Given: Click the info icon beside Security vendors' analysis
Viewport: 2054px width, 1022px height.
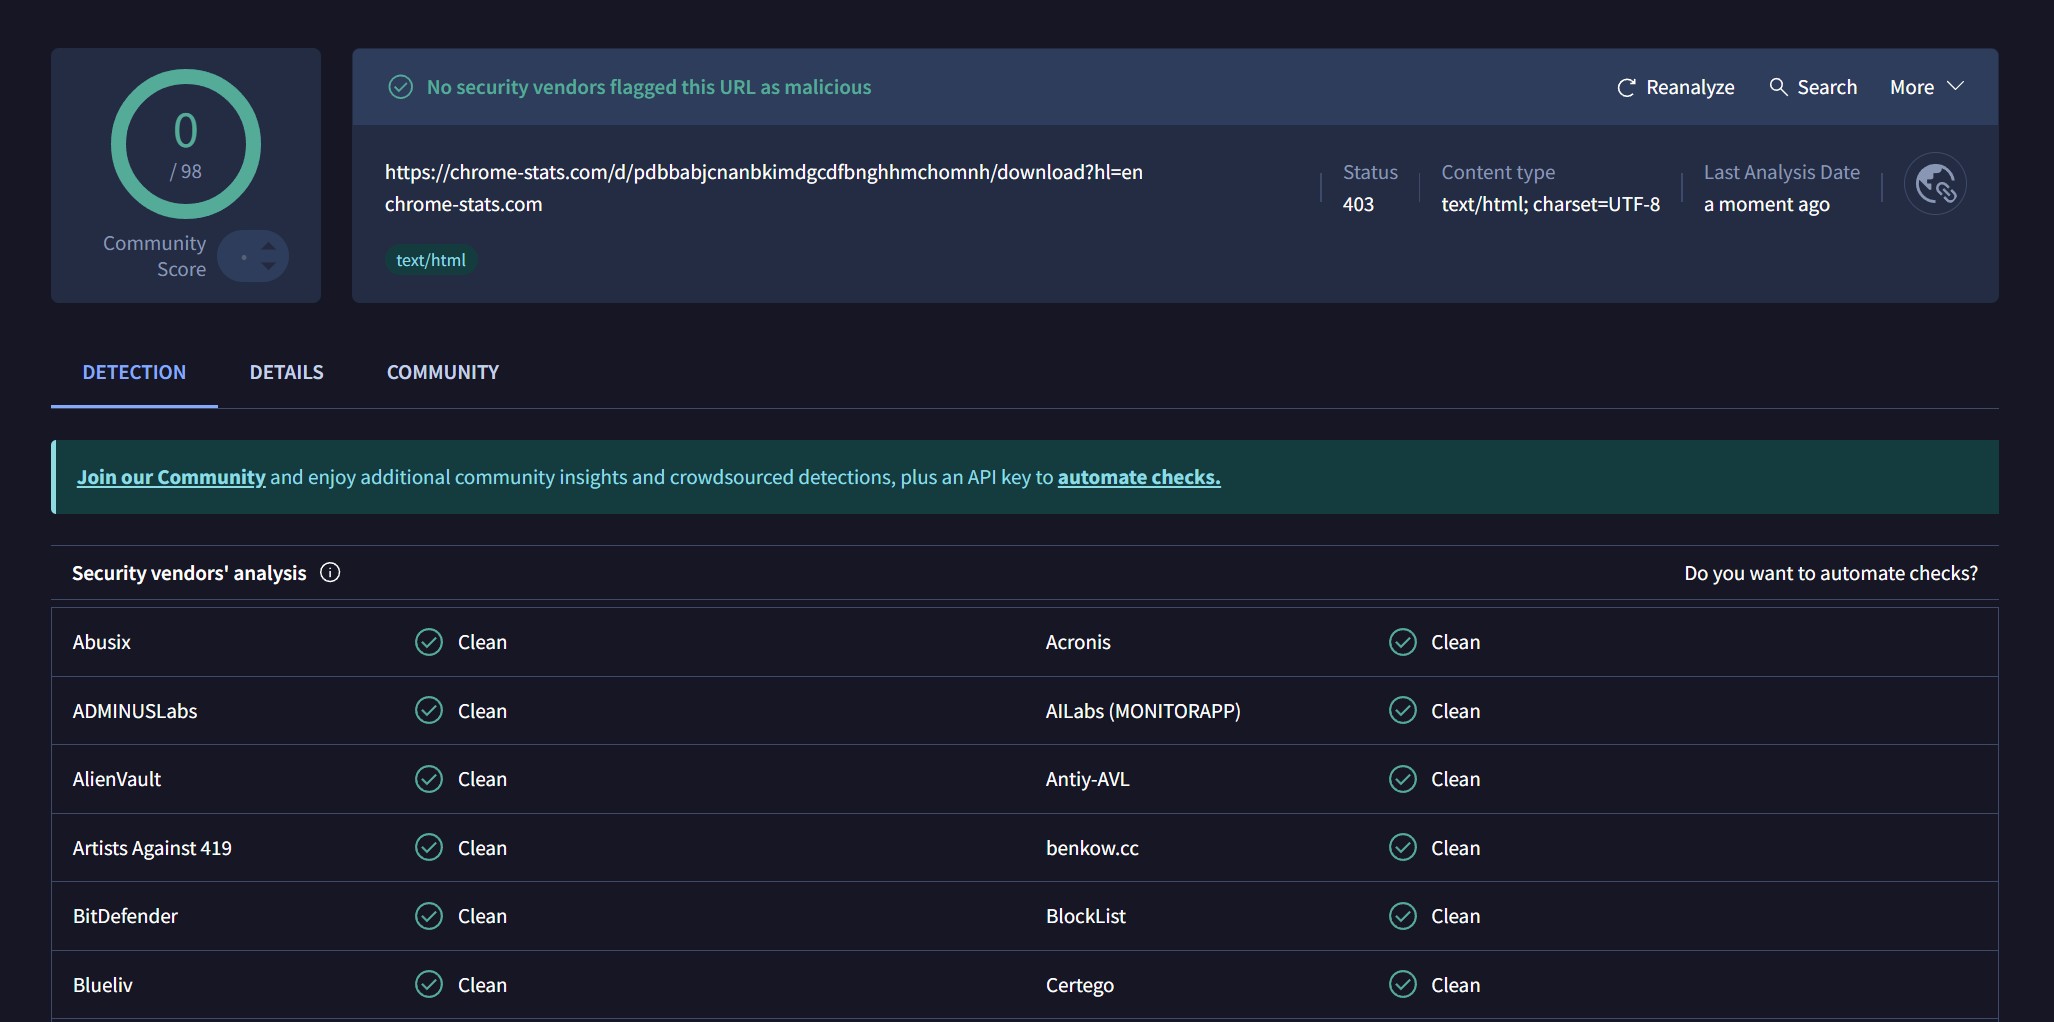Looking at the screenshot, I should (330, 573).
